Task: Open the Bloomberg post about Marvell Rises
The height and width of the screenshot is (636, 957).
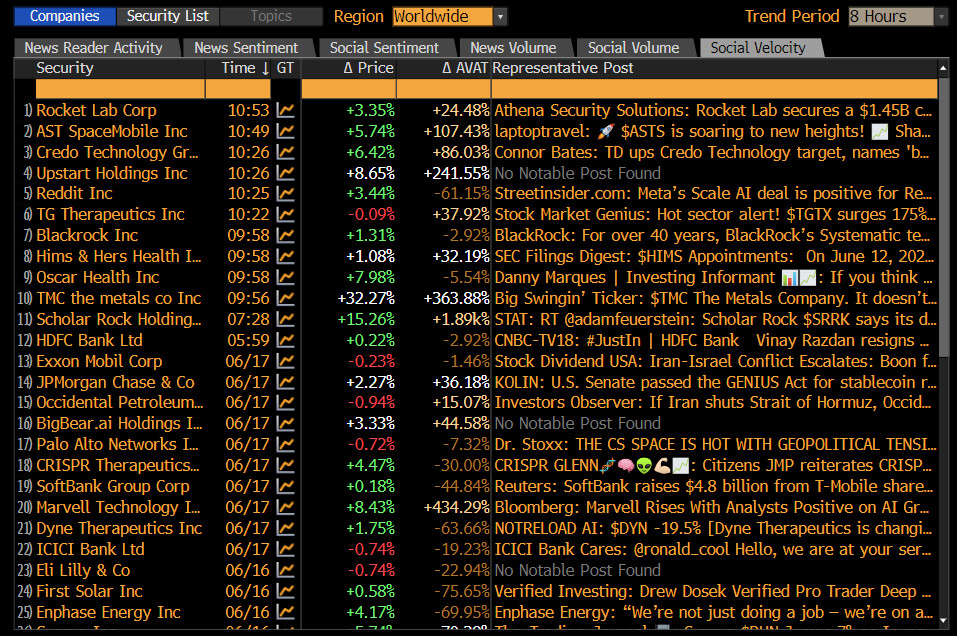Action: coord(712,507)
